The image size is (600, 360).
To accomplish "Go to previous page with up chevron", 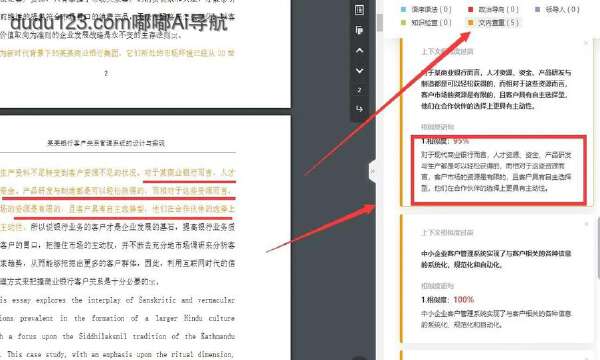I will coord(359,50).
